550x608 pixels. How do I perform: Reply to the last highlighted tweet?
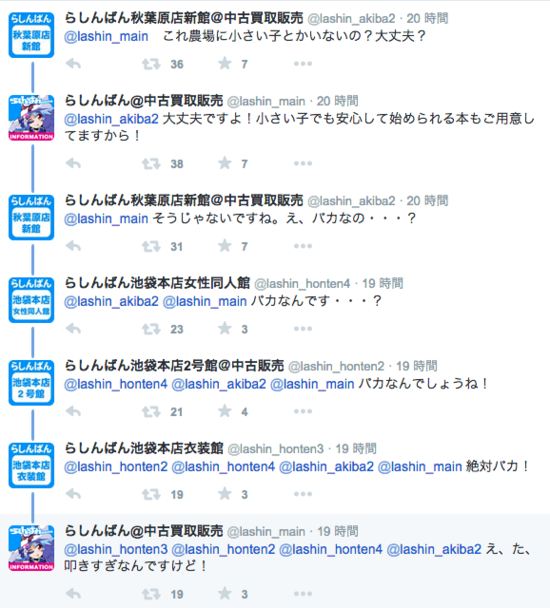(x=73, y=594)
